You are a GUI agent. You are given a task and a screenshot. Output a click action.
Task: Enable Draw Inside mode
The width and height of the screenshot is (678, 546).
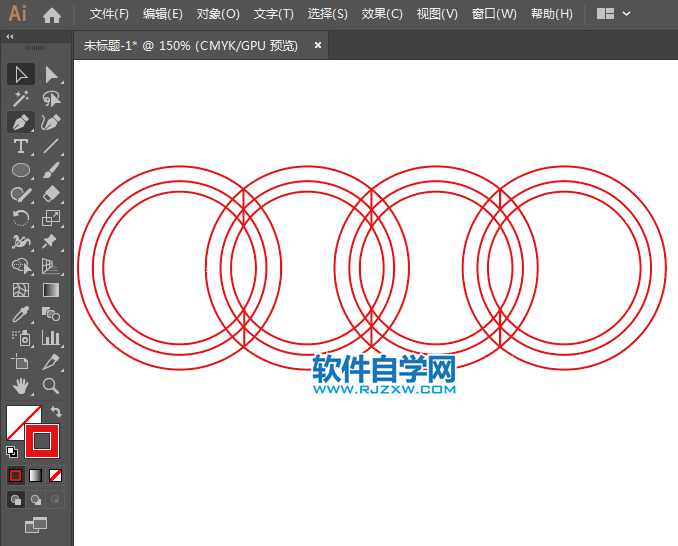pyautogui.click(x=55, y=500)
